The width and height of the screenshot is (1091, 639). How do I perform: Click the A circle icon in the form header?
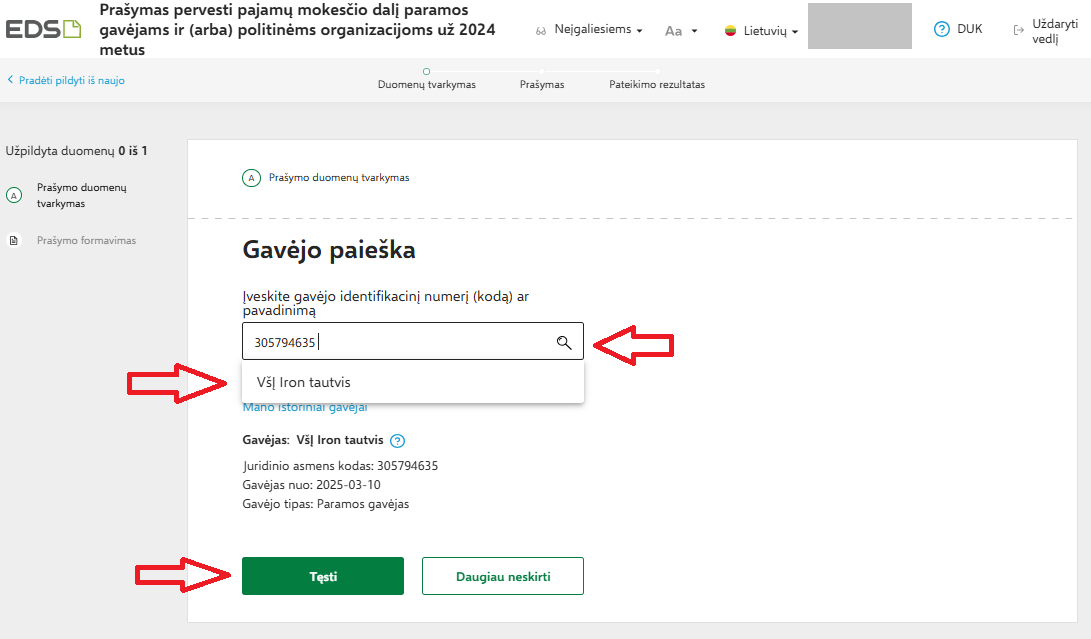(x=251, y=178)
